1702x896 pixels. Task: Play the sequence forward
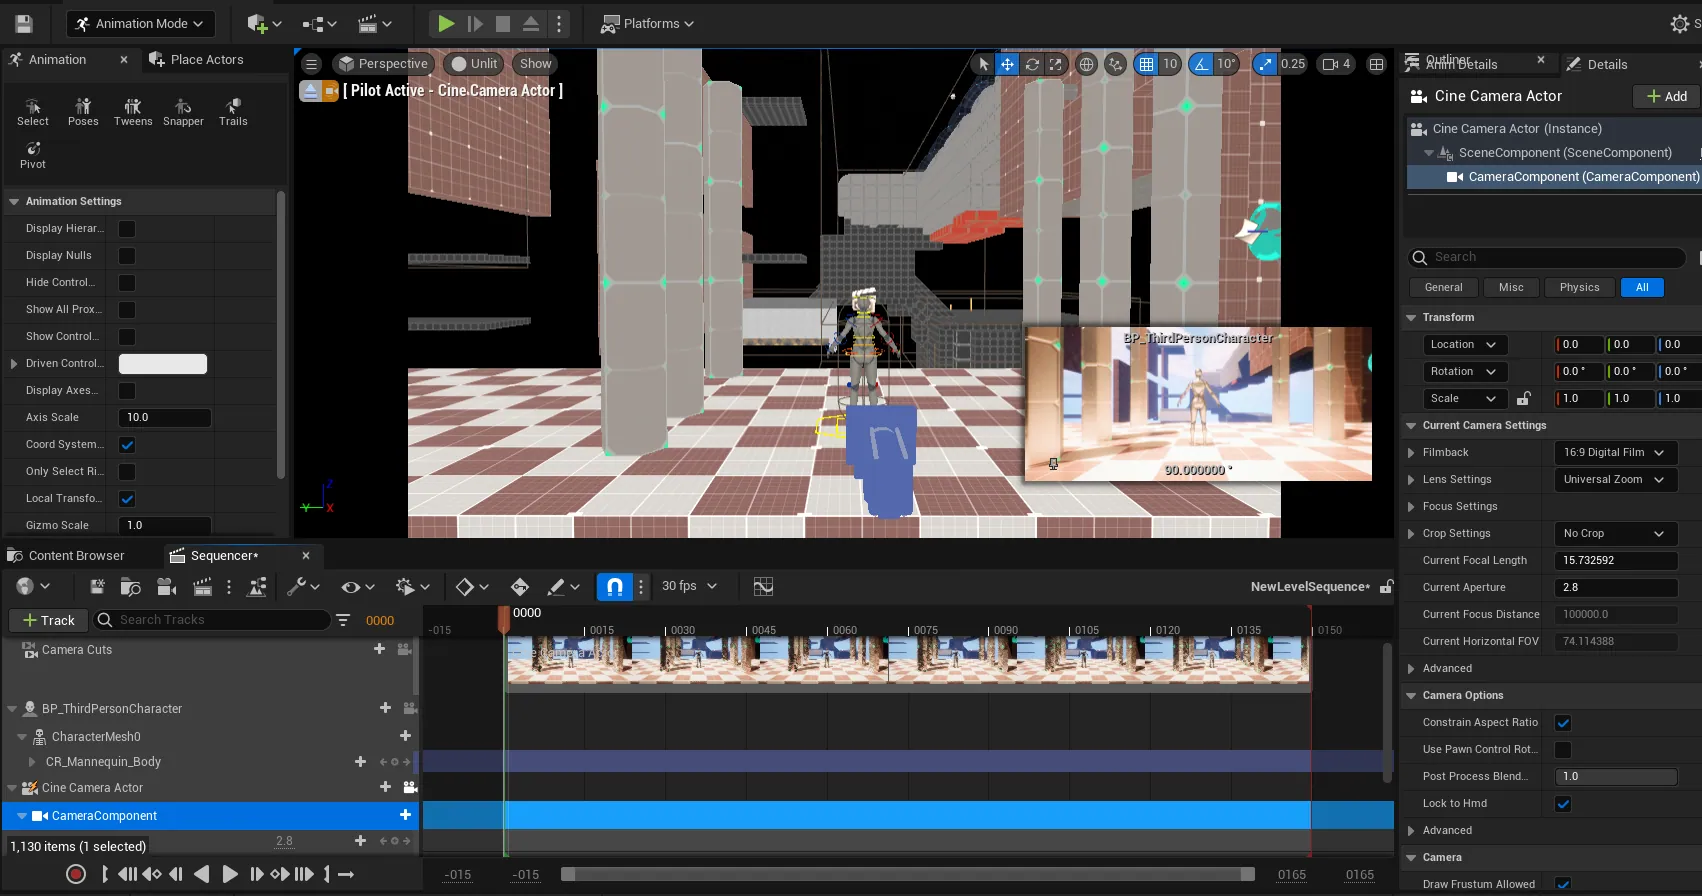coord(229,874)
